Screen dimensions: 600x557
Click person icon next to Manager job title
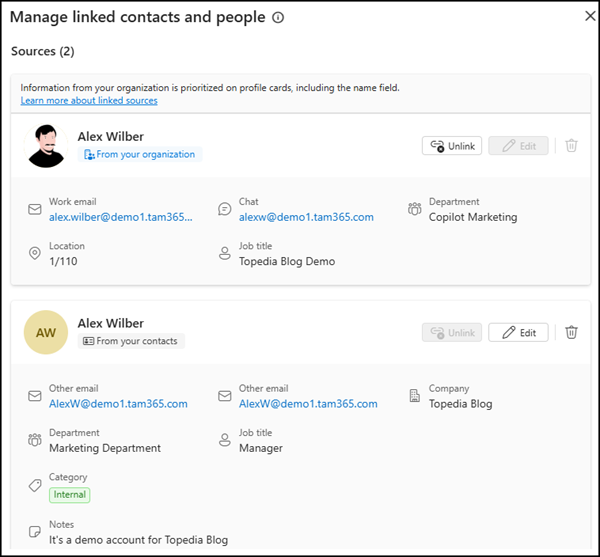(x=225, y=440)
